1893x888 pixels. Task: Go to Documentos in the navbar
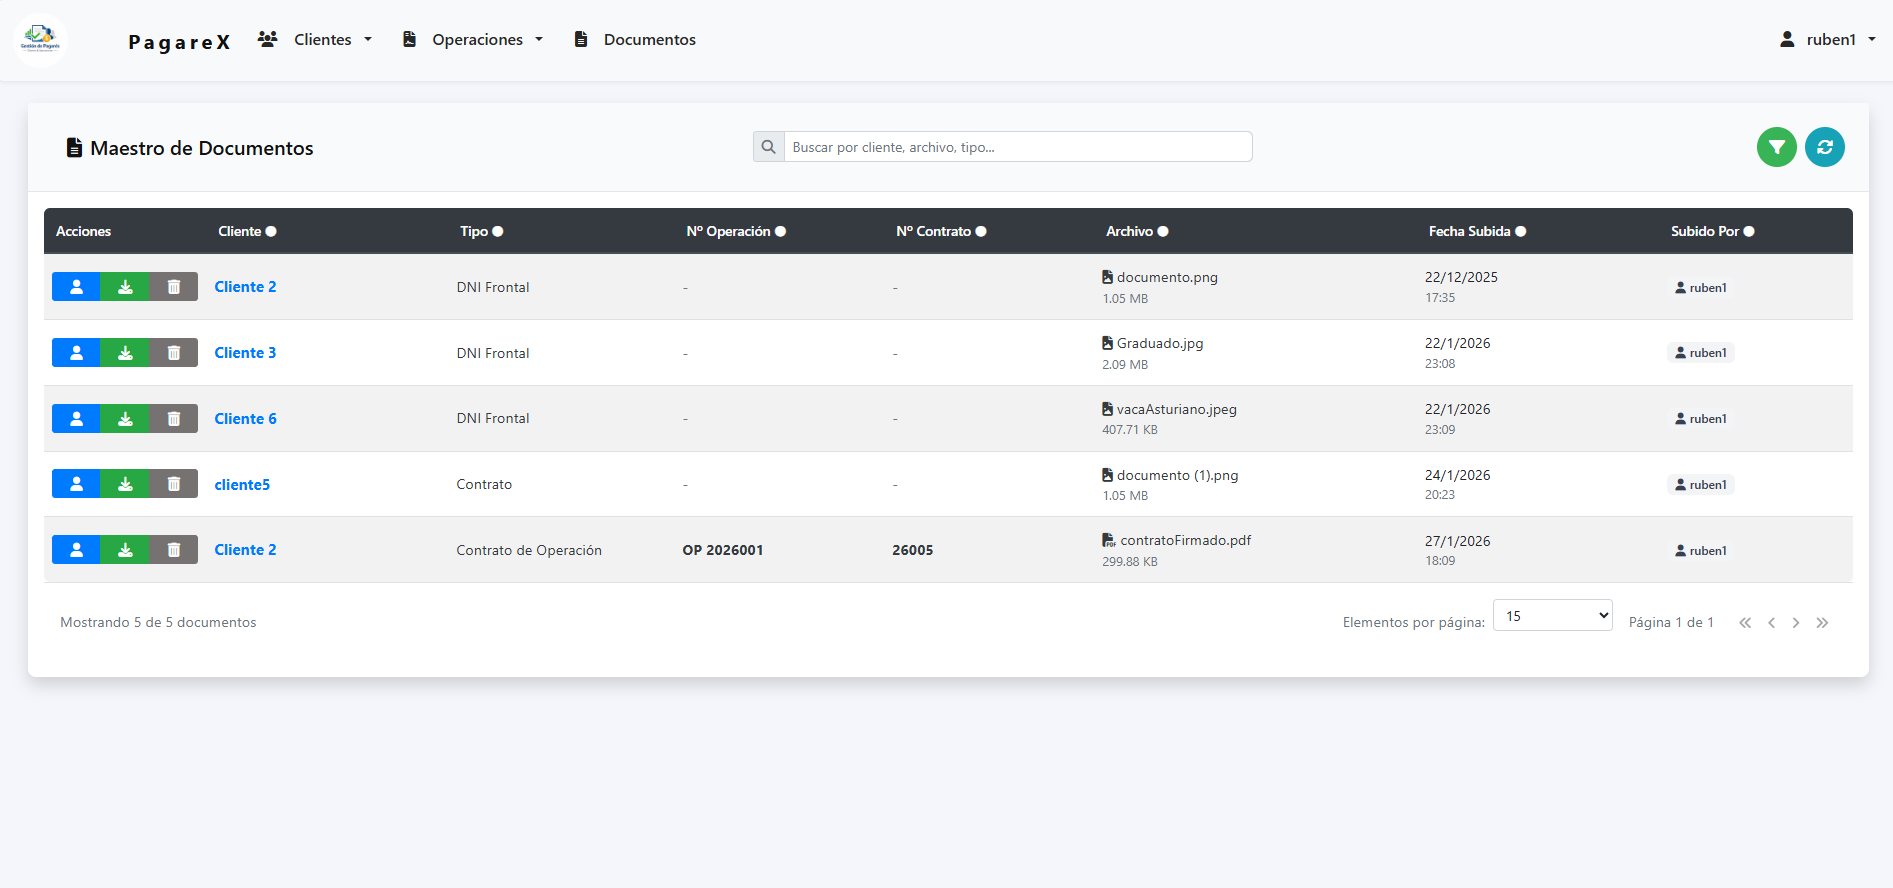(635, 40)
